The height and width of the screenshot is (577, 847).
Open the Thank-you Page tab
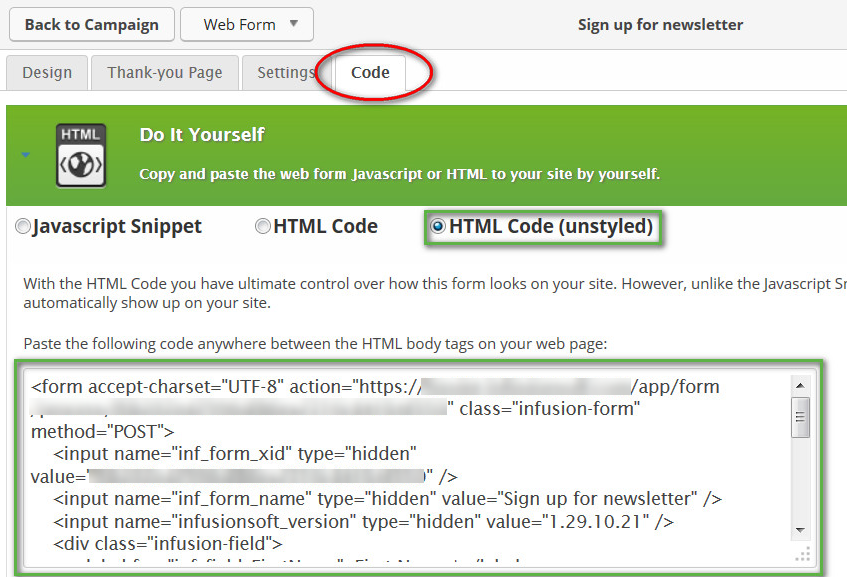tap(166, 73)
